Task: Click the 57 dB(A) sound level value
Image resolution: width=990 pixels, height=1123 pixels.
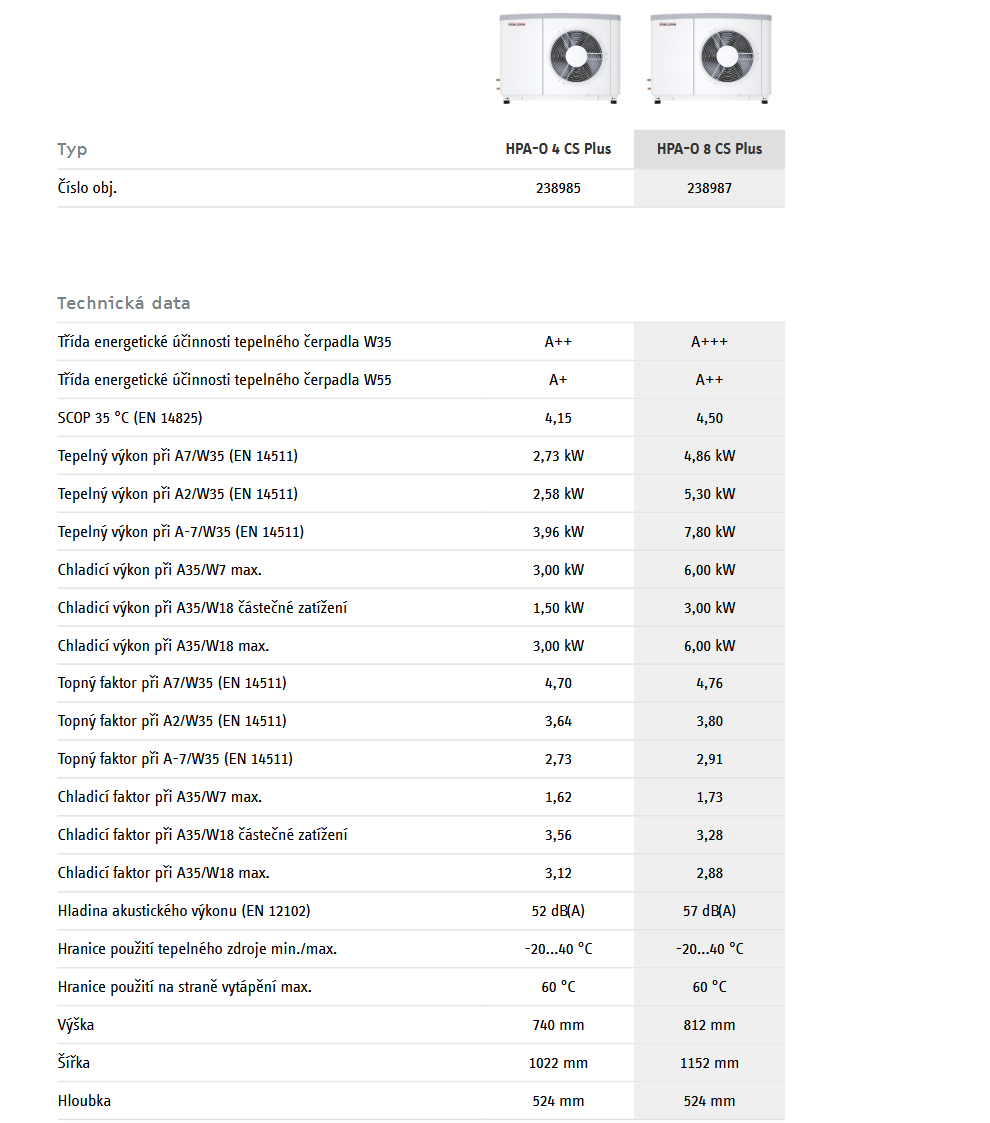Action: 709,911
